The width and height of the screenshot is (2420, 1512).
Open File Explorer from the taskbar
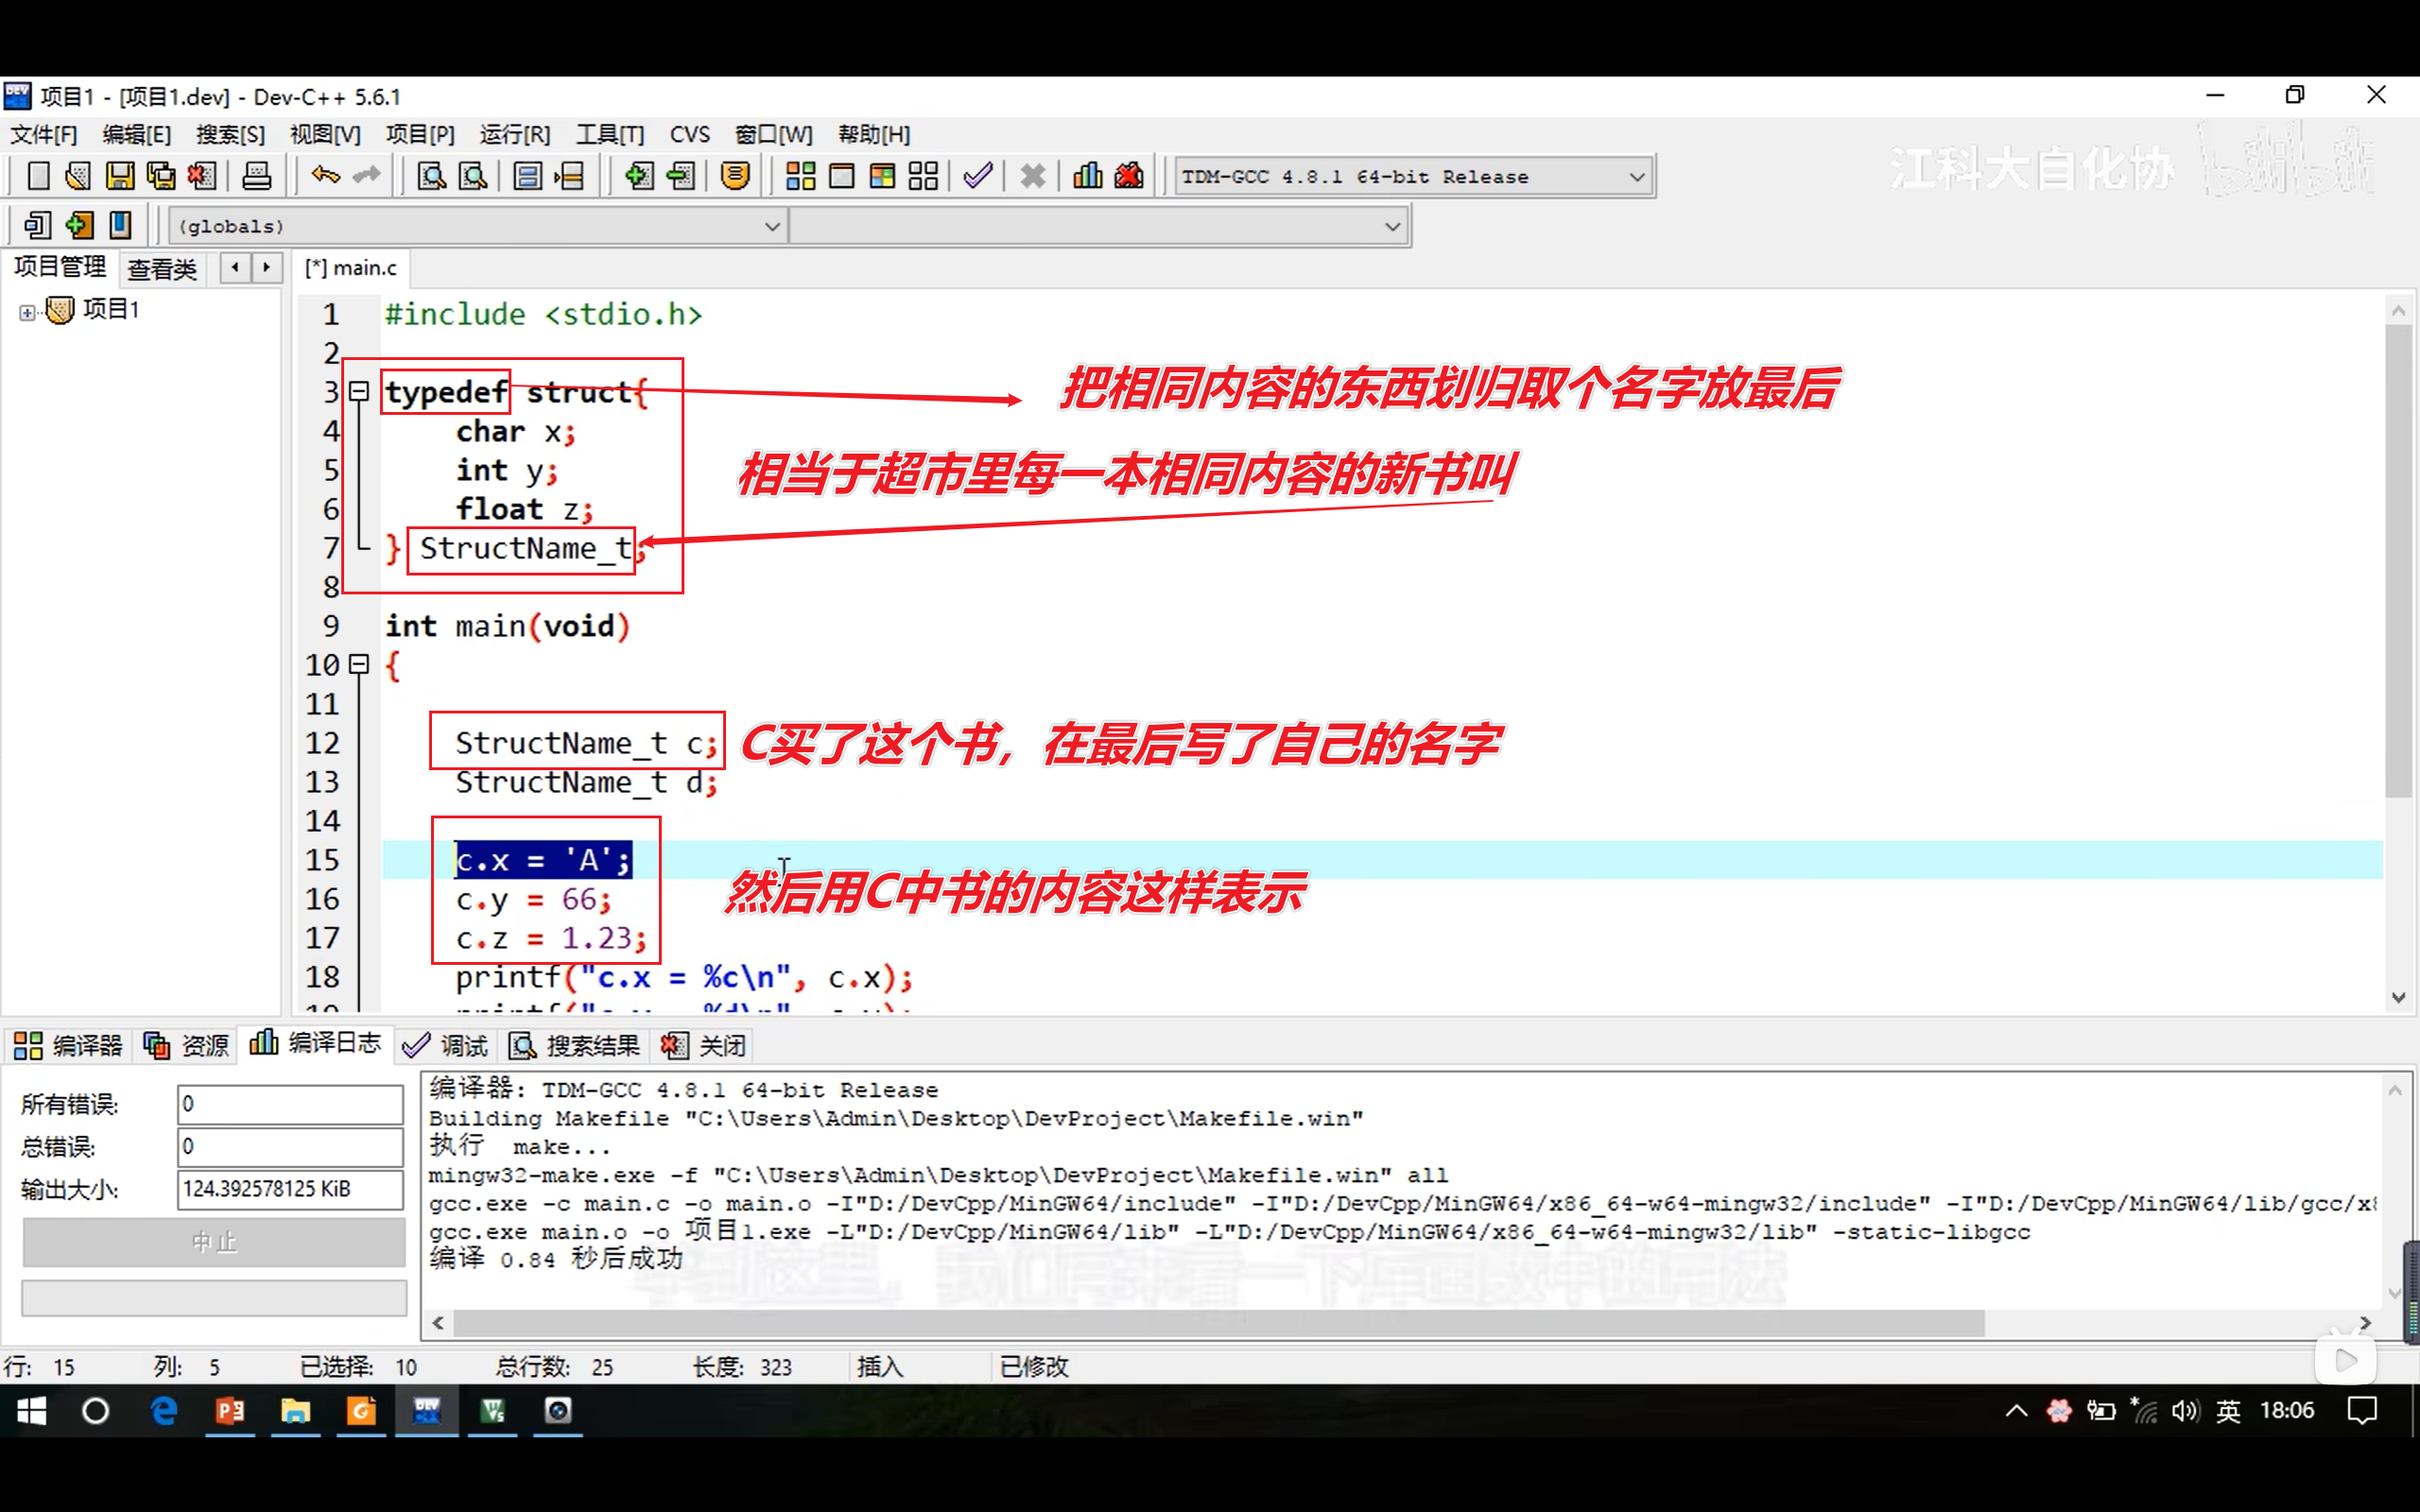pyautogui.click(x=295, y=1411)
